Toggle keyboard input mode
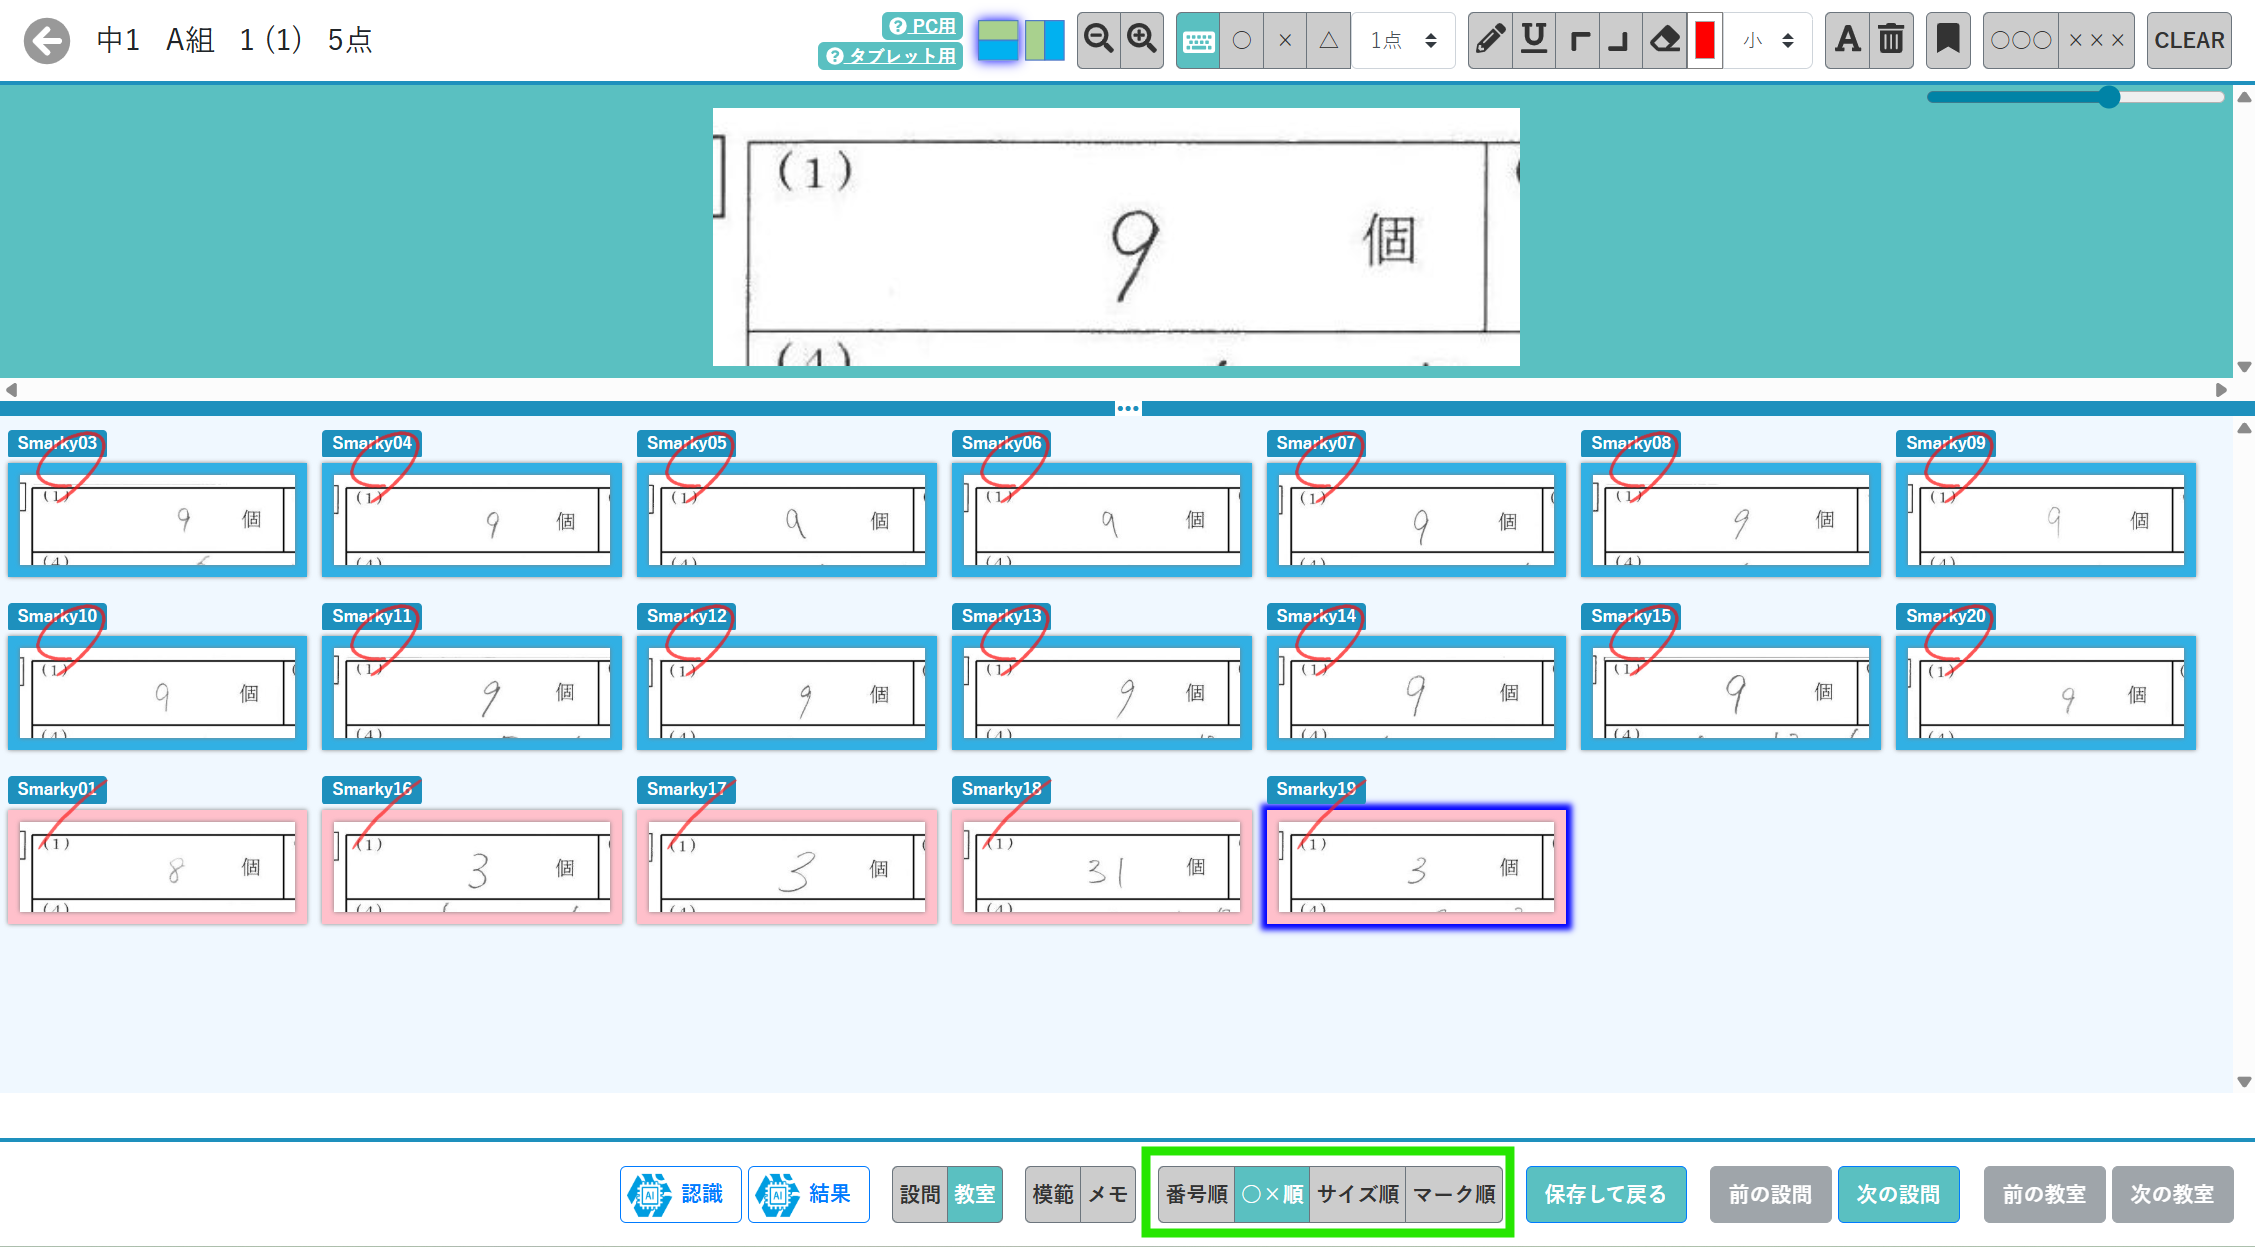This screenshot has width=2255, height=1247. tap(1198, 40)
